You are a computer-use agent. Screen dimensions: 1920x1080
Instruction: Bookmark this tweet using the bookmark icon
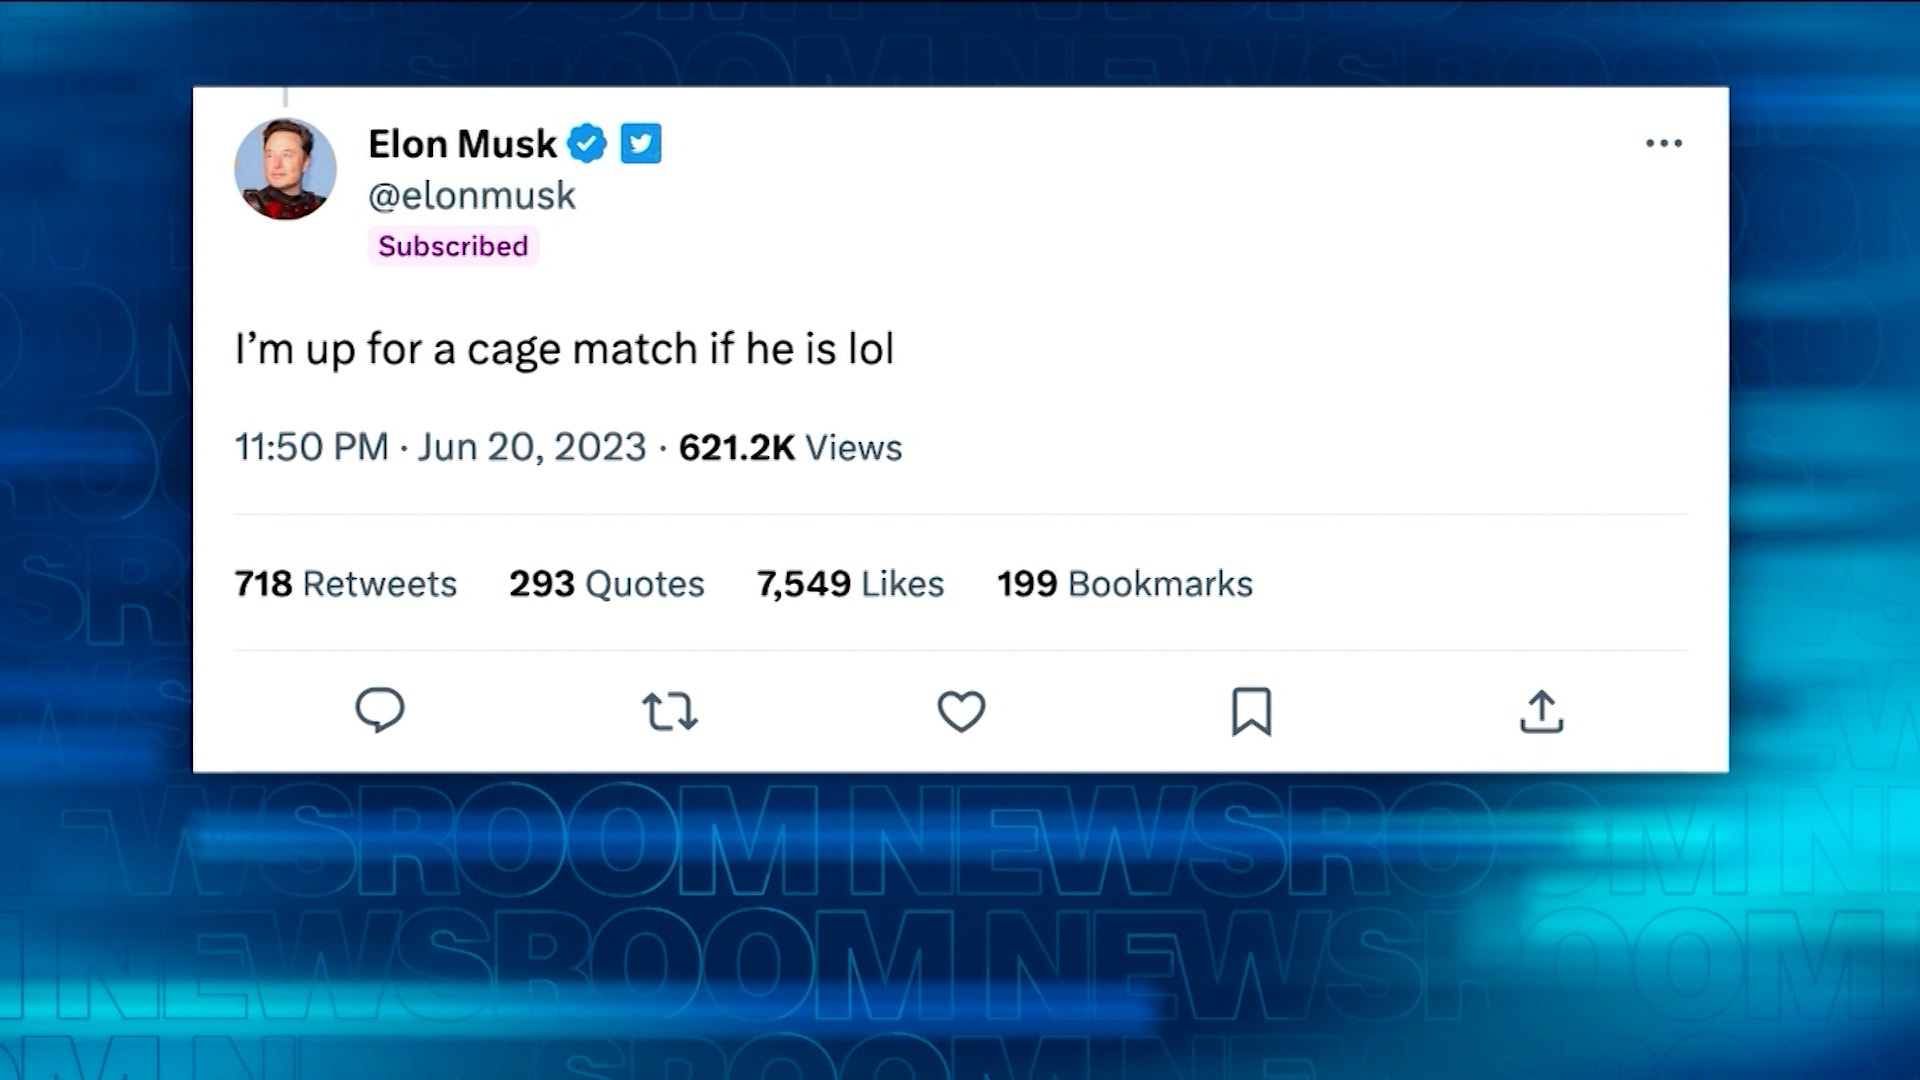tap(1251, 711)
